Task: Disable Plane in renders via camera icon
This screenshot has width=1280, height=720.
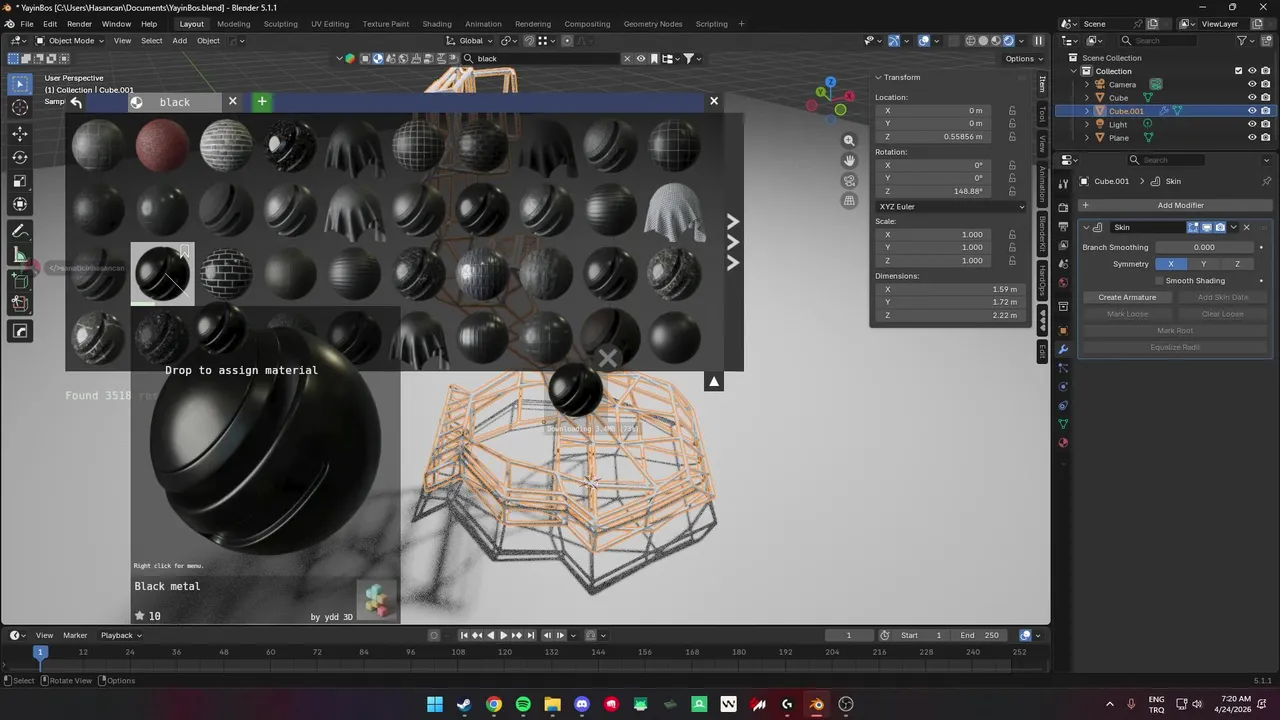Action: click(x=1265, y=137)
